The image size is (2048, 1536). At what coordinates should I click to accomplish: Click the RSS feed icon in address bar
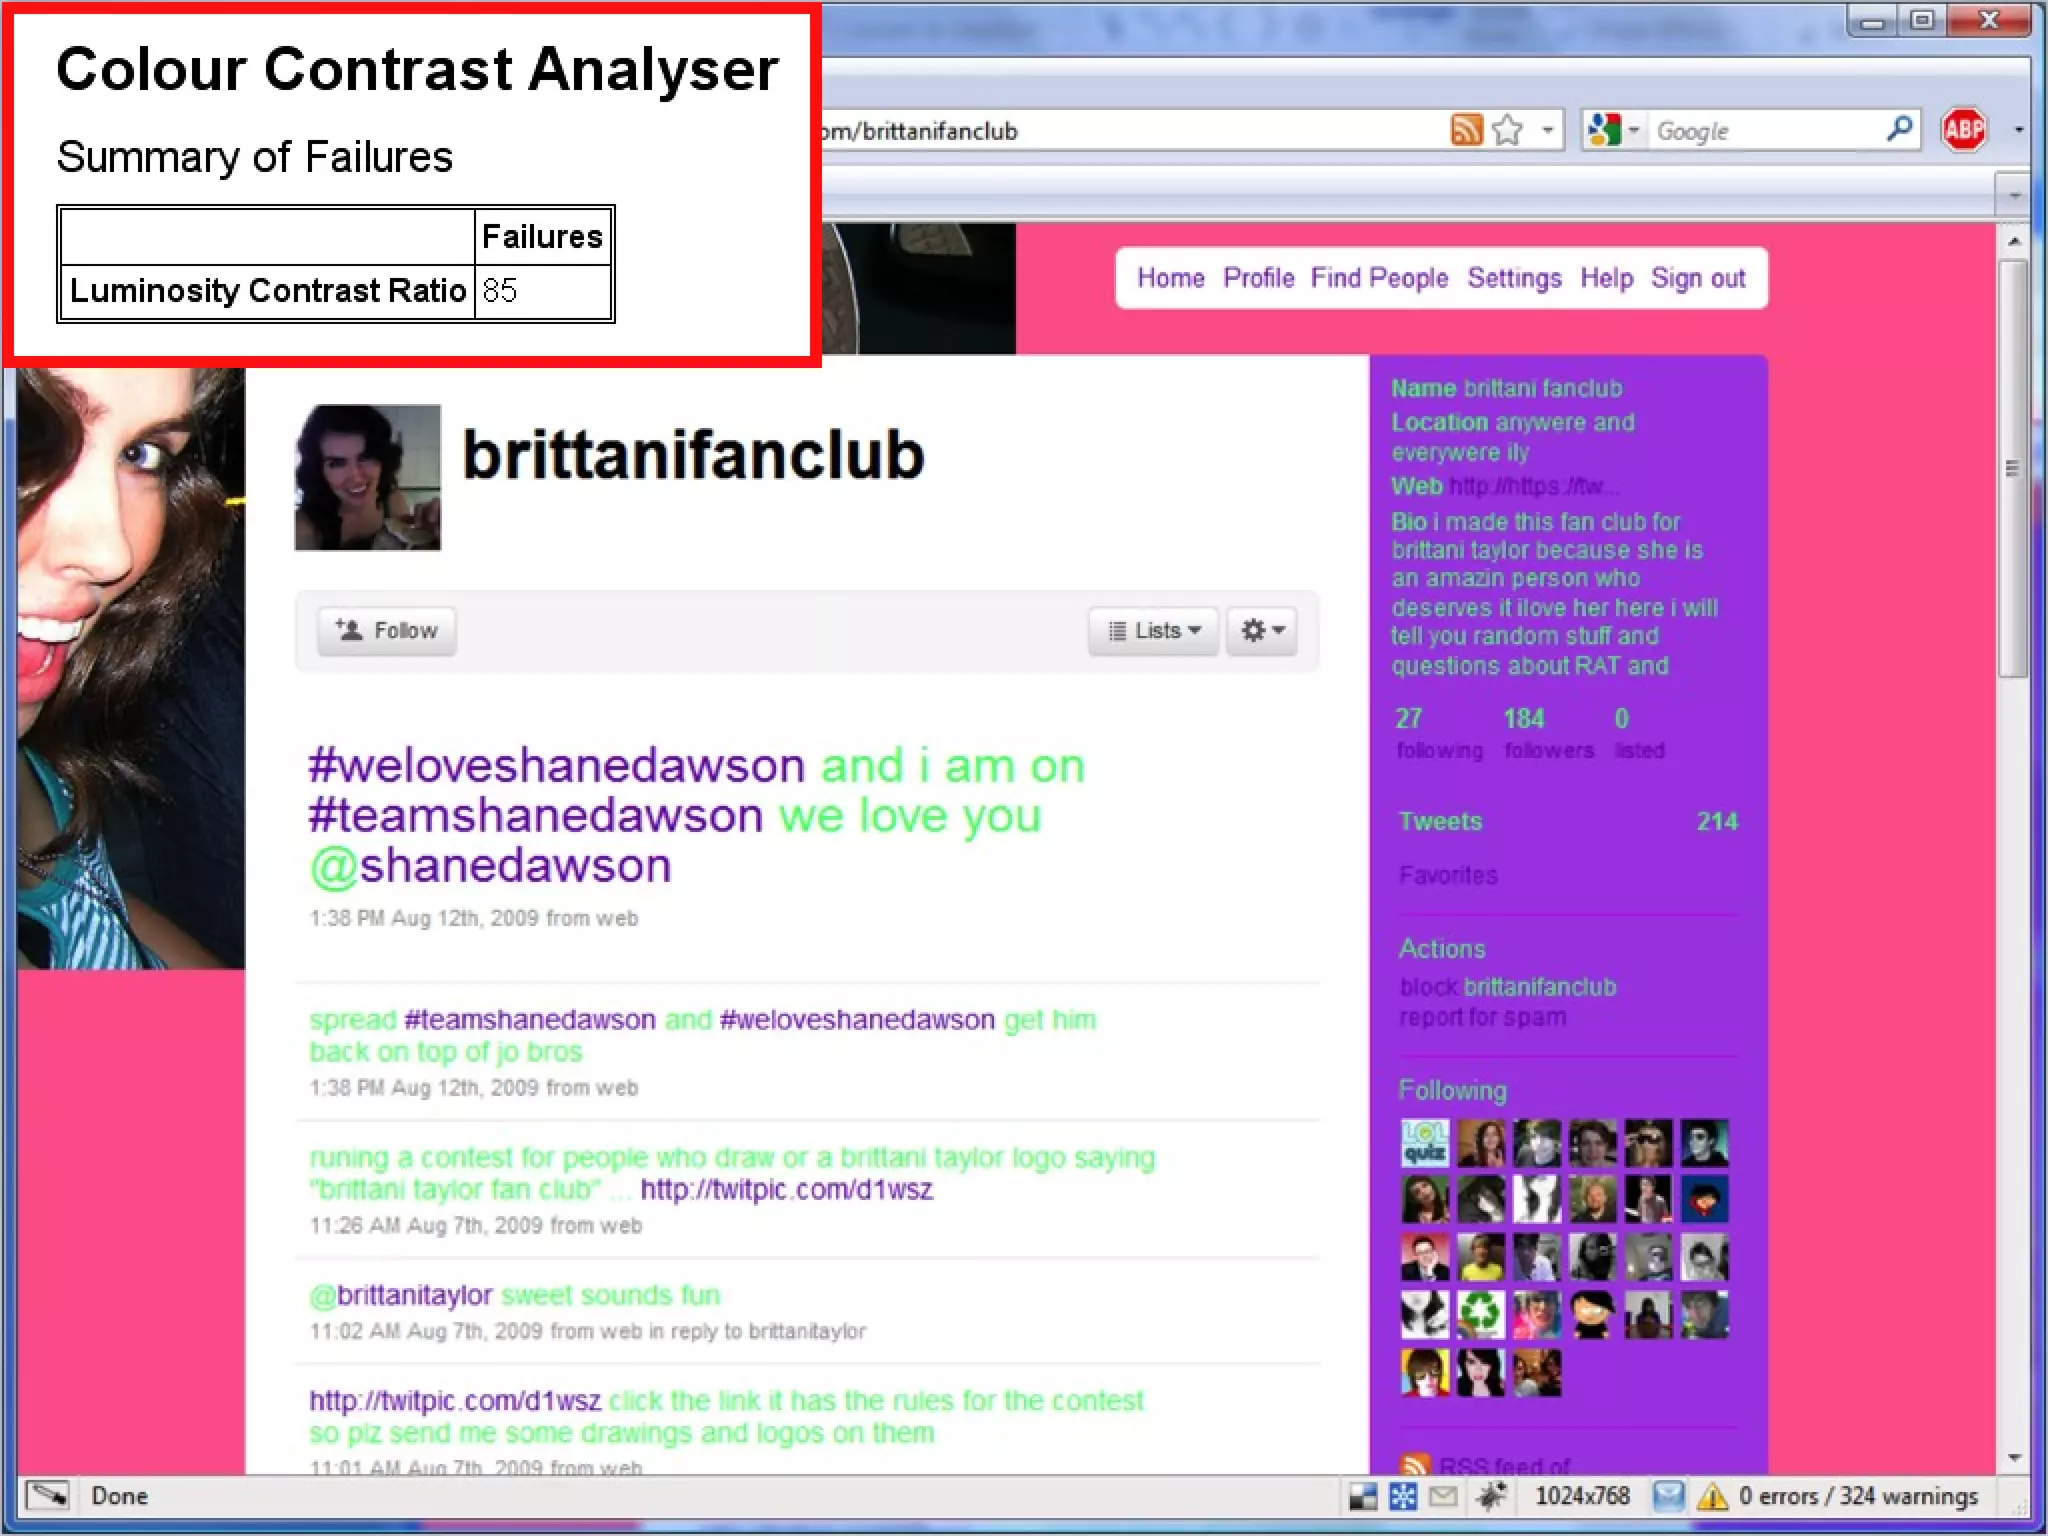(1466, 130)
